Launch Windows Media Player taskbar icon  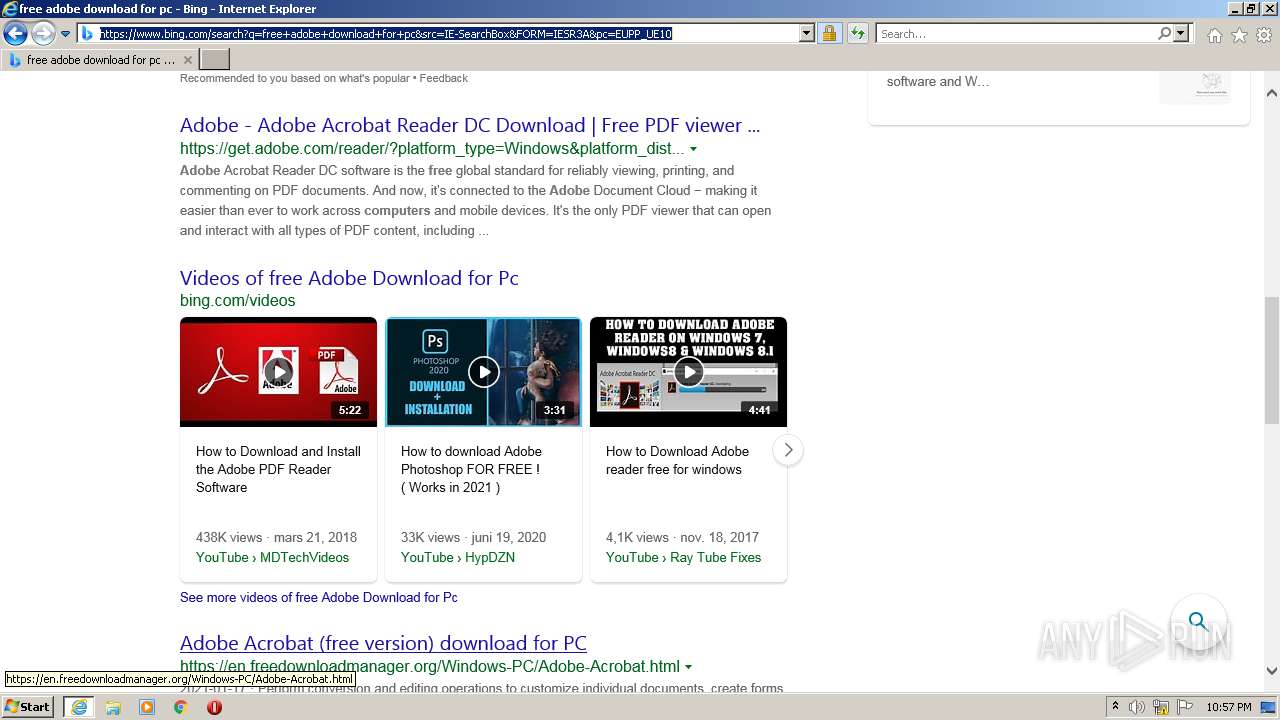tap(147, 707)
